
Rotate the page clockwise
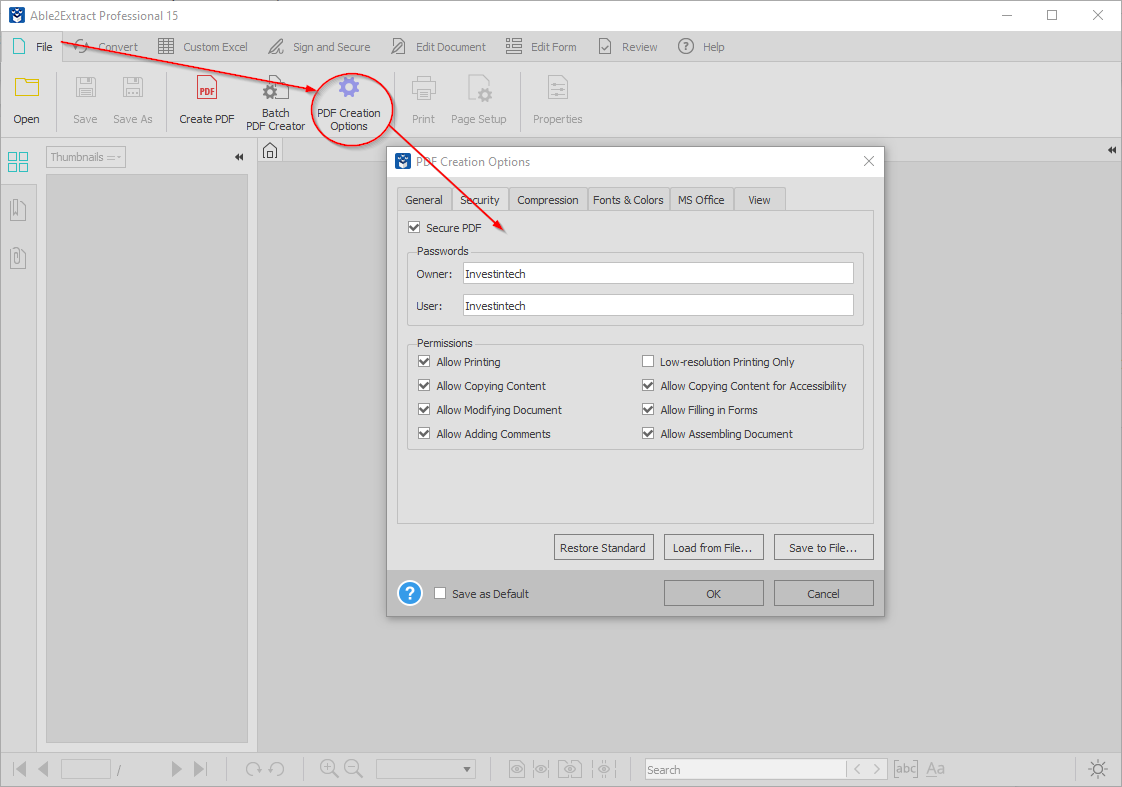click(253, 769)
